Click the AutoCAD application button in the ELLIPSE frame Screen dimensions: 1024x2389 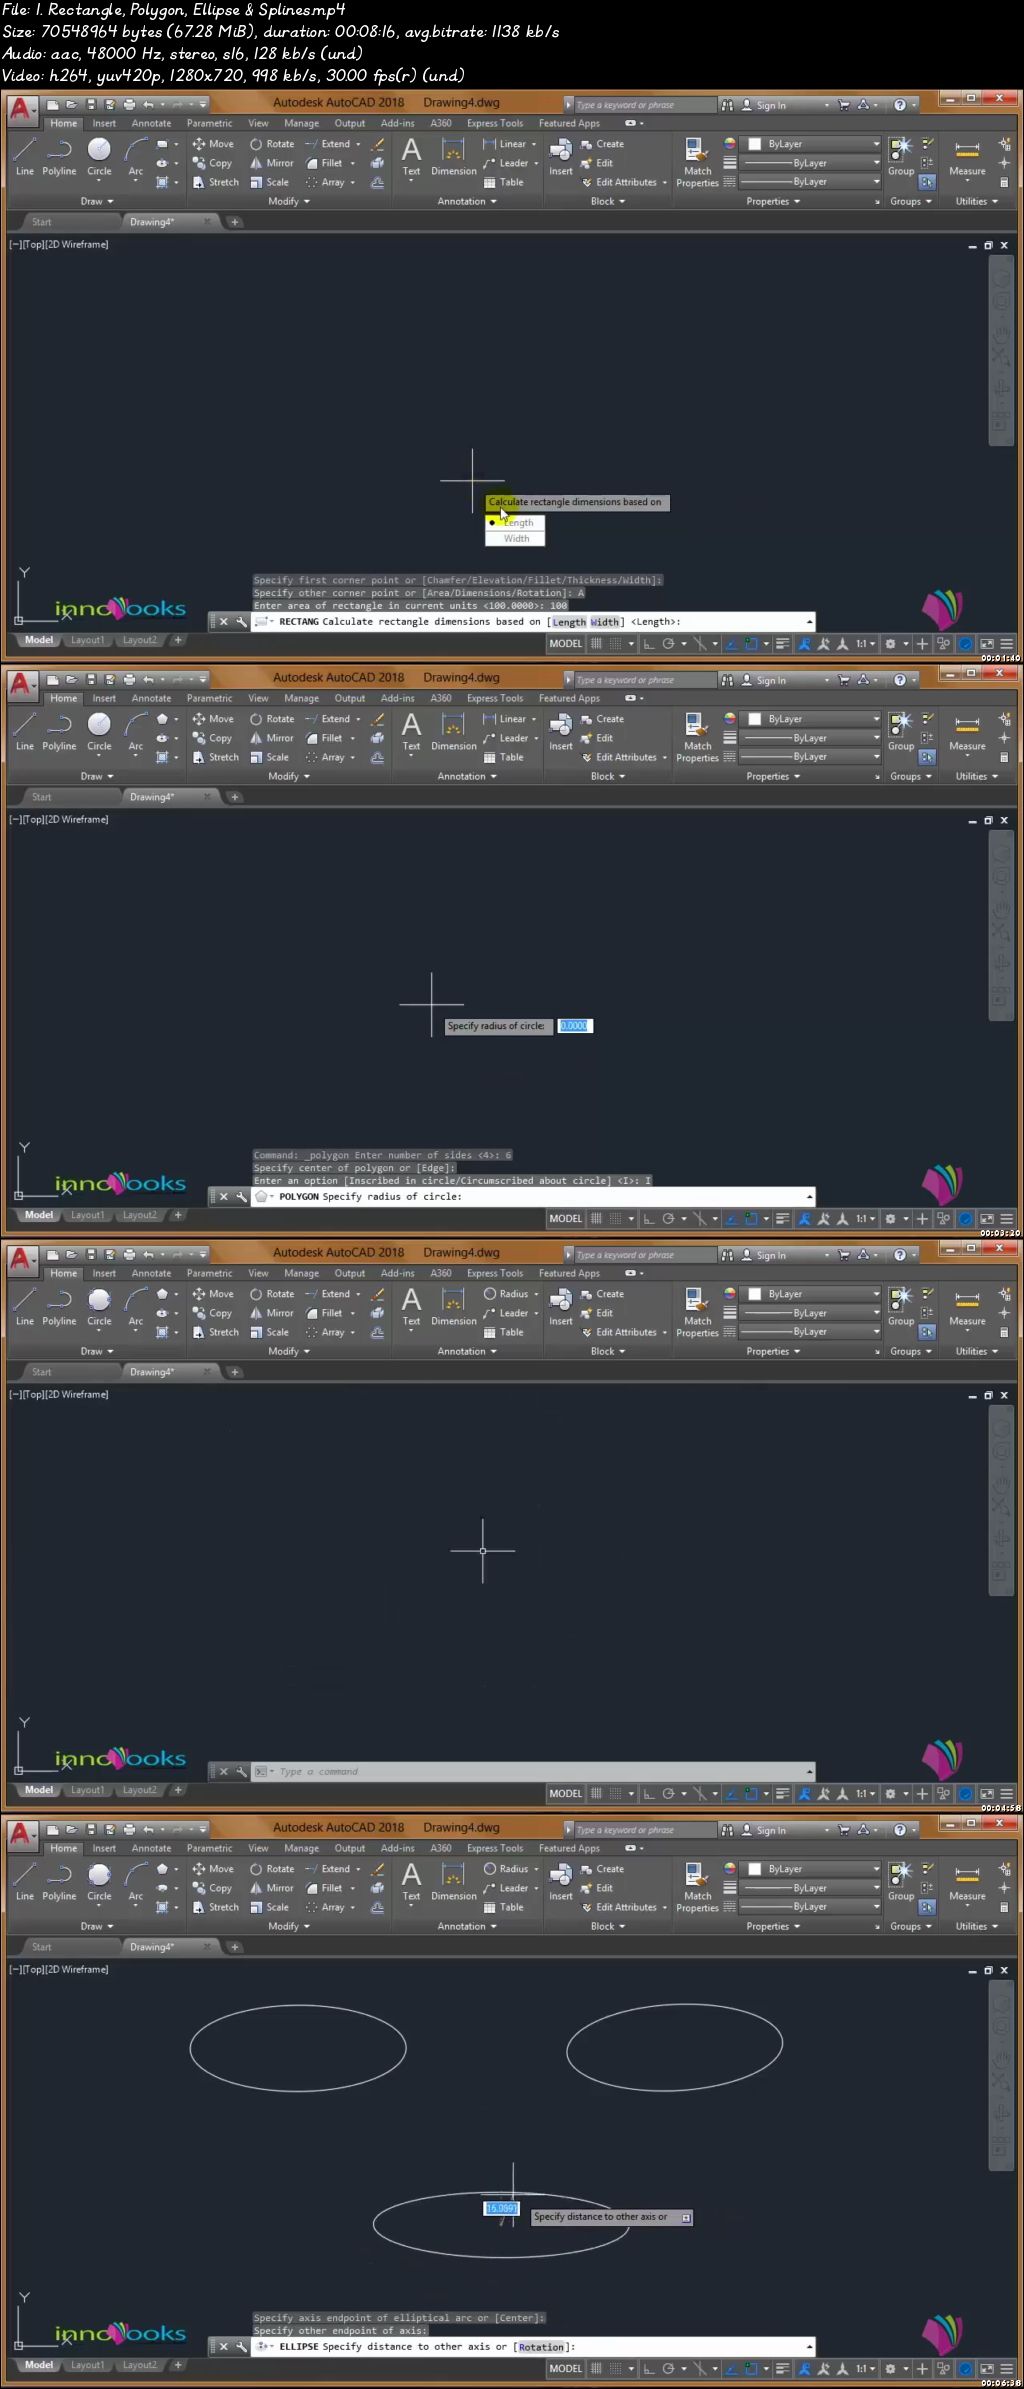(21, 1836)
